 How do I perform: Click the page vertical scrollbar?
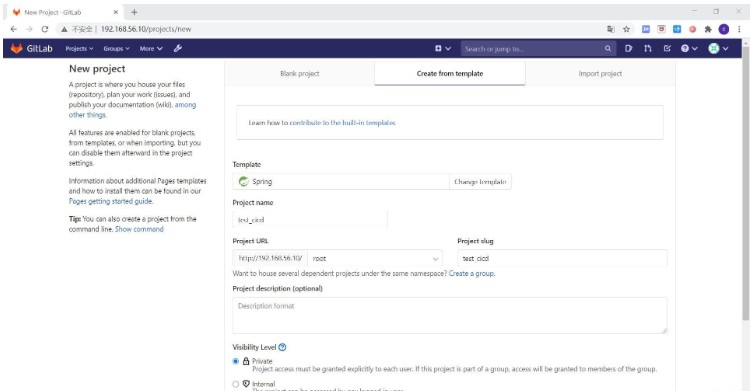(x=745, y=183)
